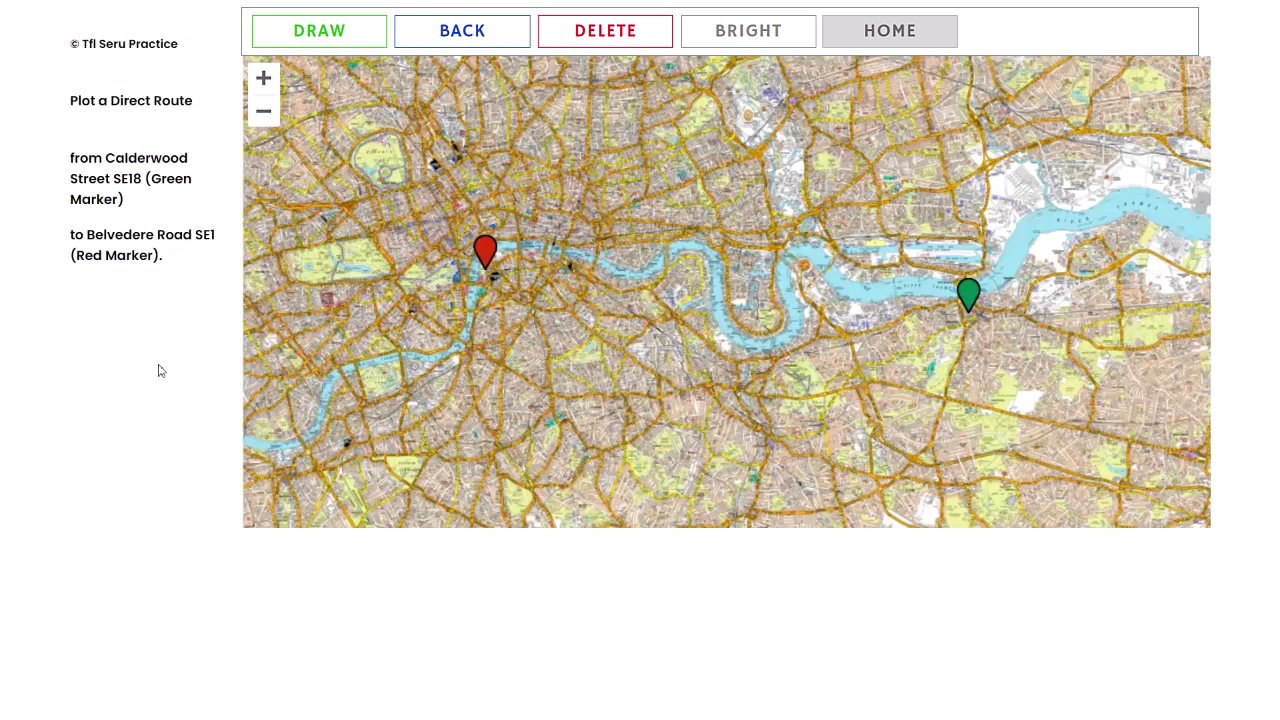Select the green Calderwood Street marker
The width and height of the screenshot is (1280, 720).
pos(968,296)
